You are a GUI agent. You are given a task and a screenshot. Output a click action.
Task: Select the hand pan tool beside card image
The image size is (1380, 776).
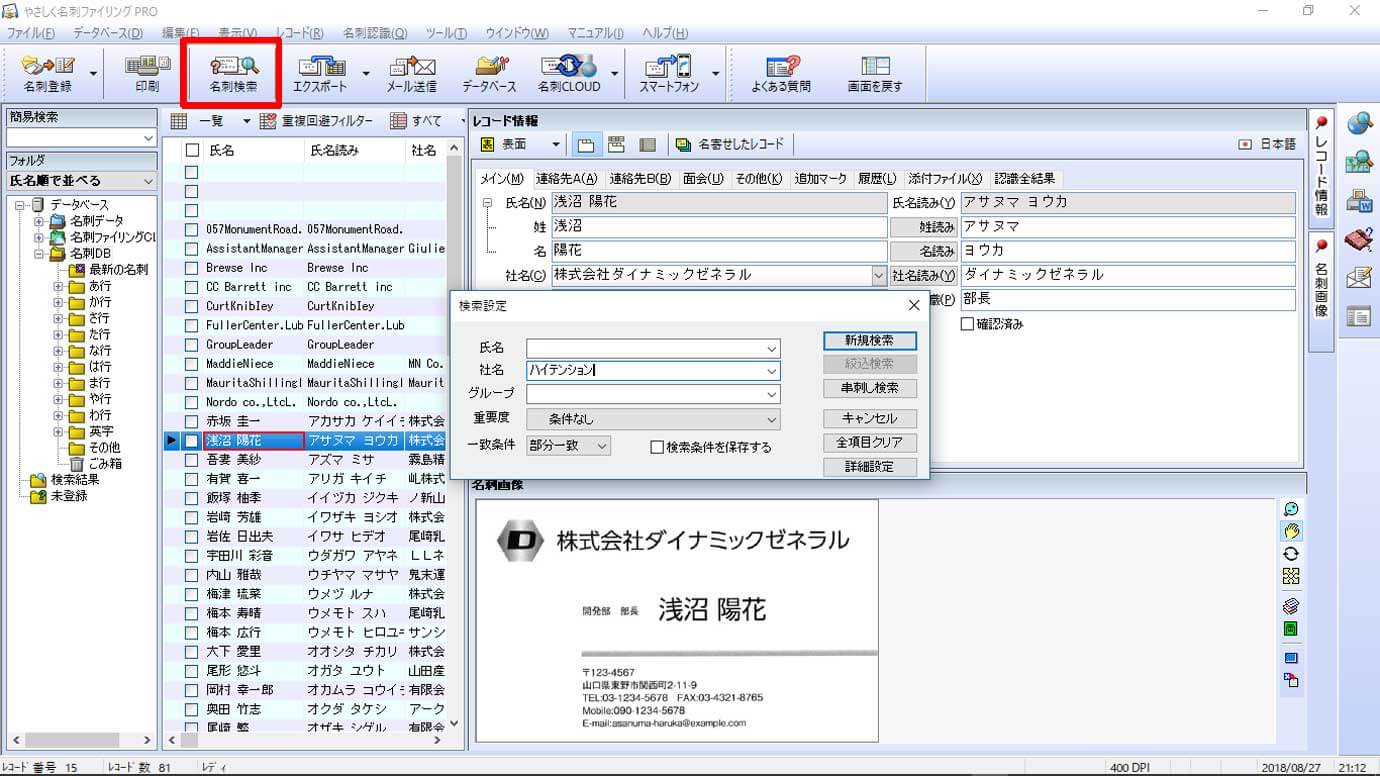(x=1291, y=531)
